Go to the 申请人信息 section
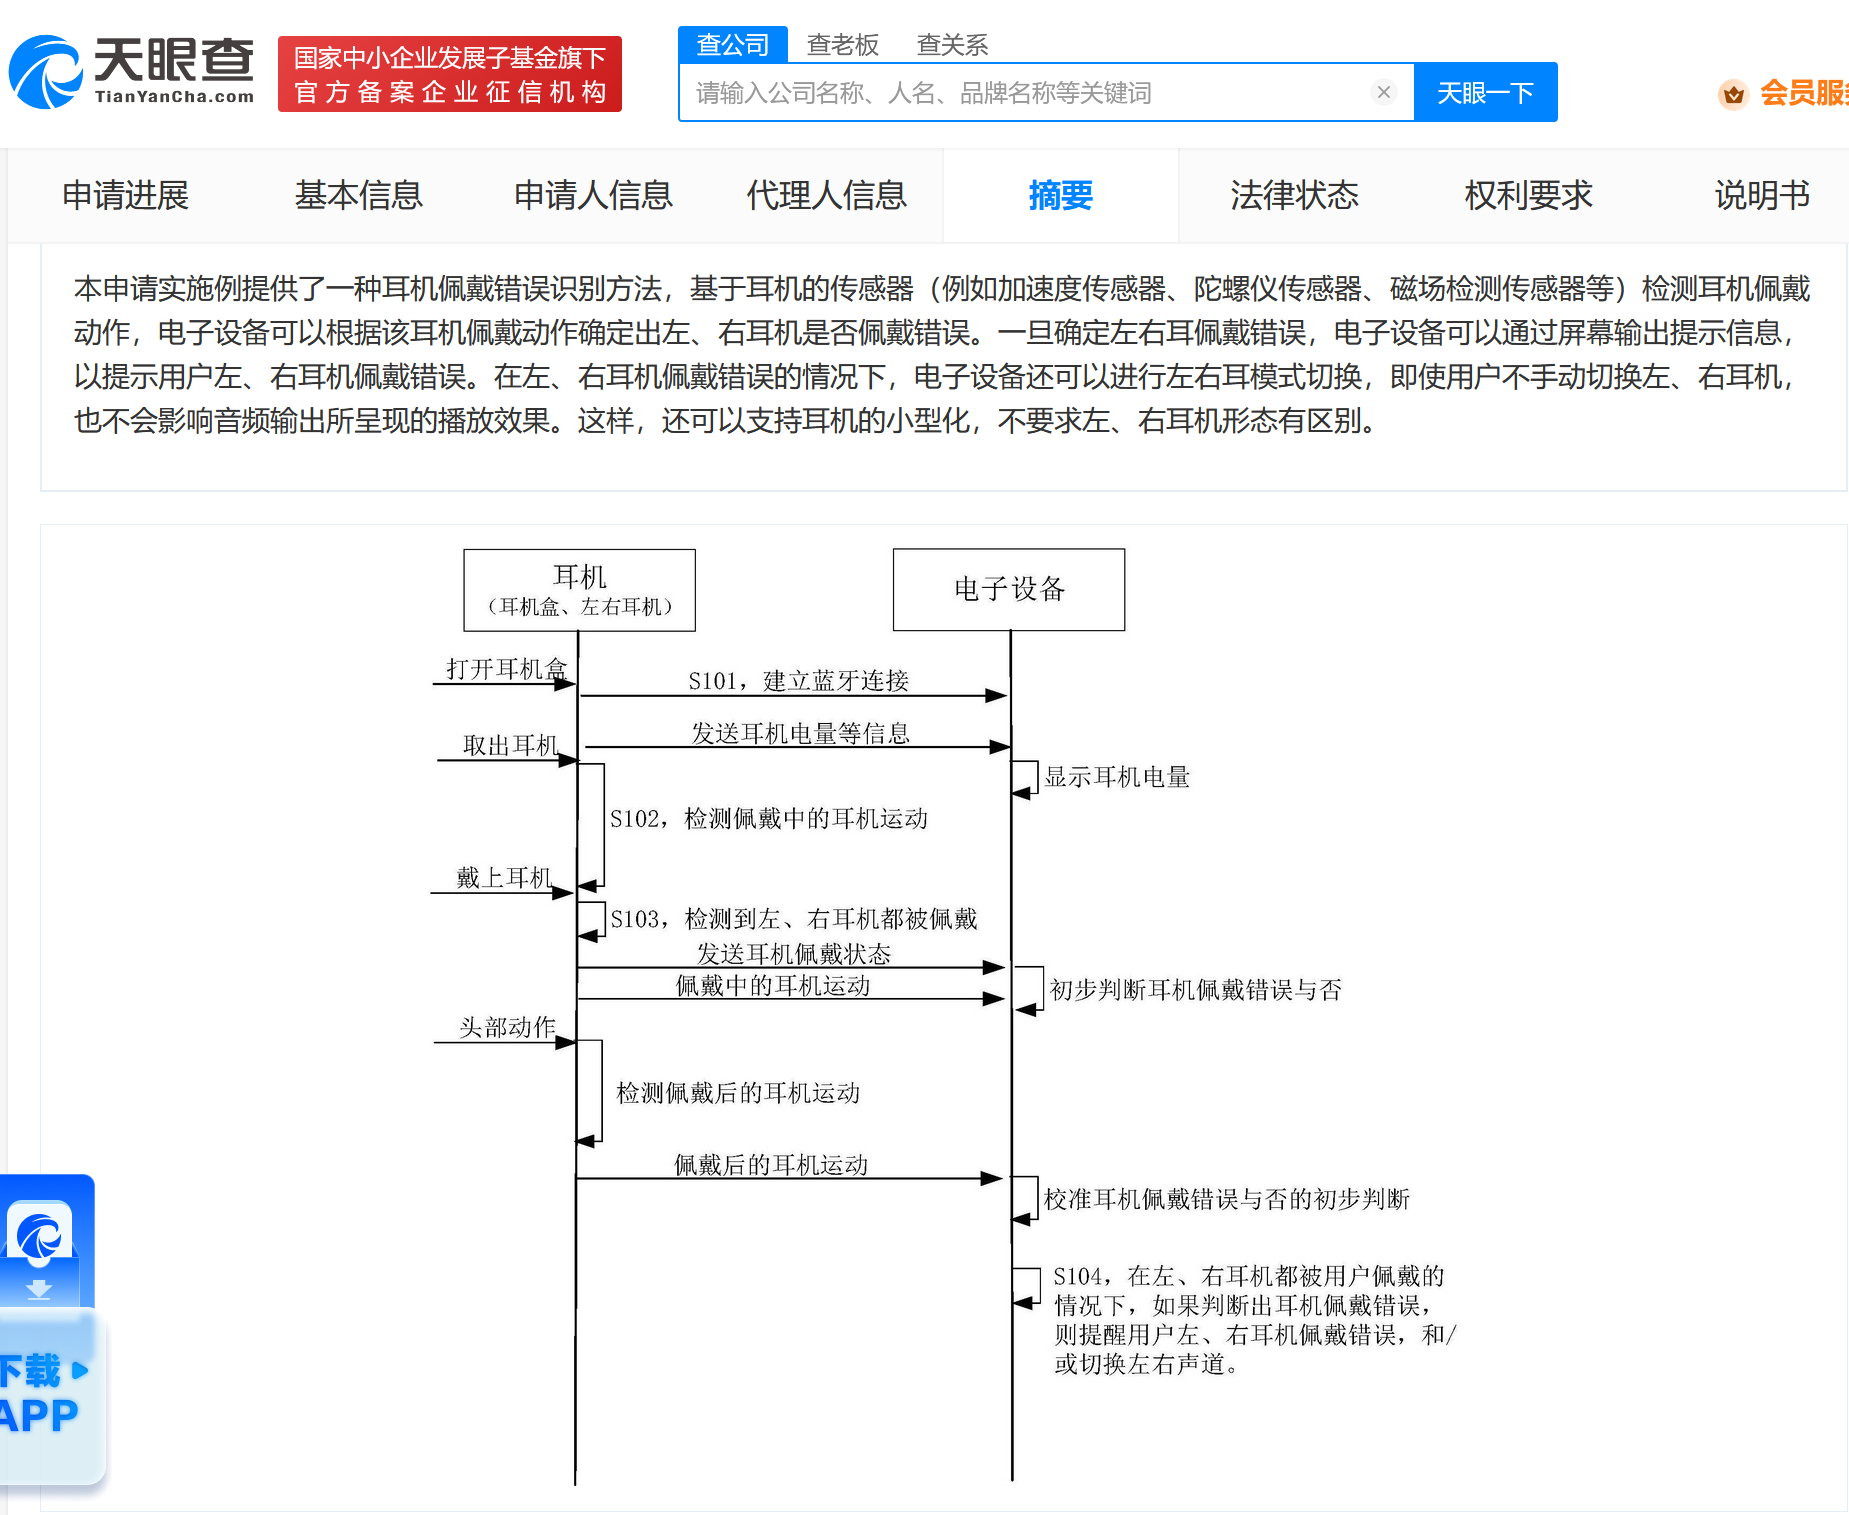 [593, 195]
